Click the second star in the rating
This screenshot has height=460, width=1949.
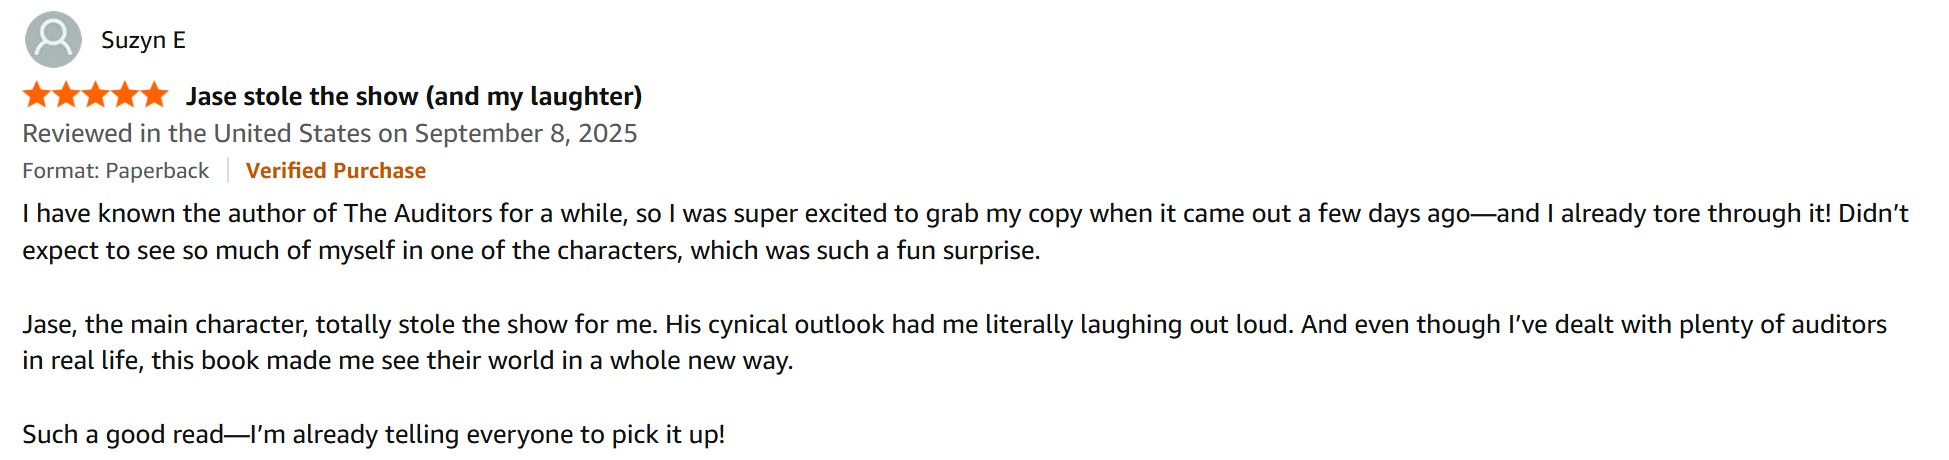[x=66, y=96]
